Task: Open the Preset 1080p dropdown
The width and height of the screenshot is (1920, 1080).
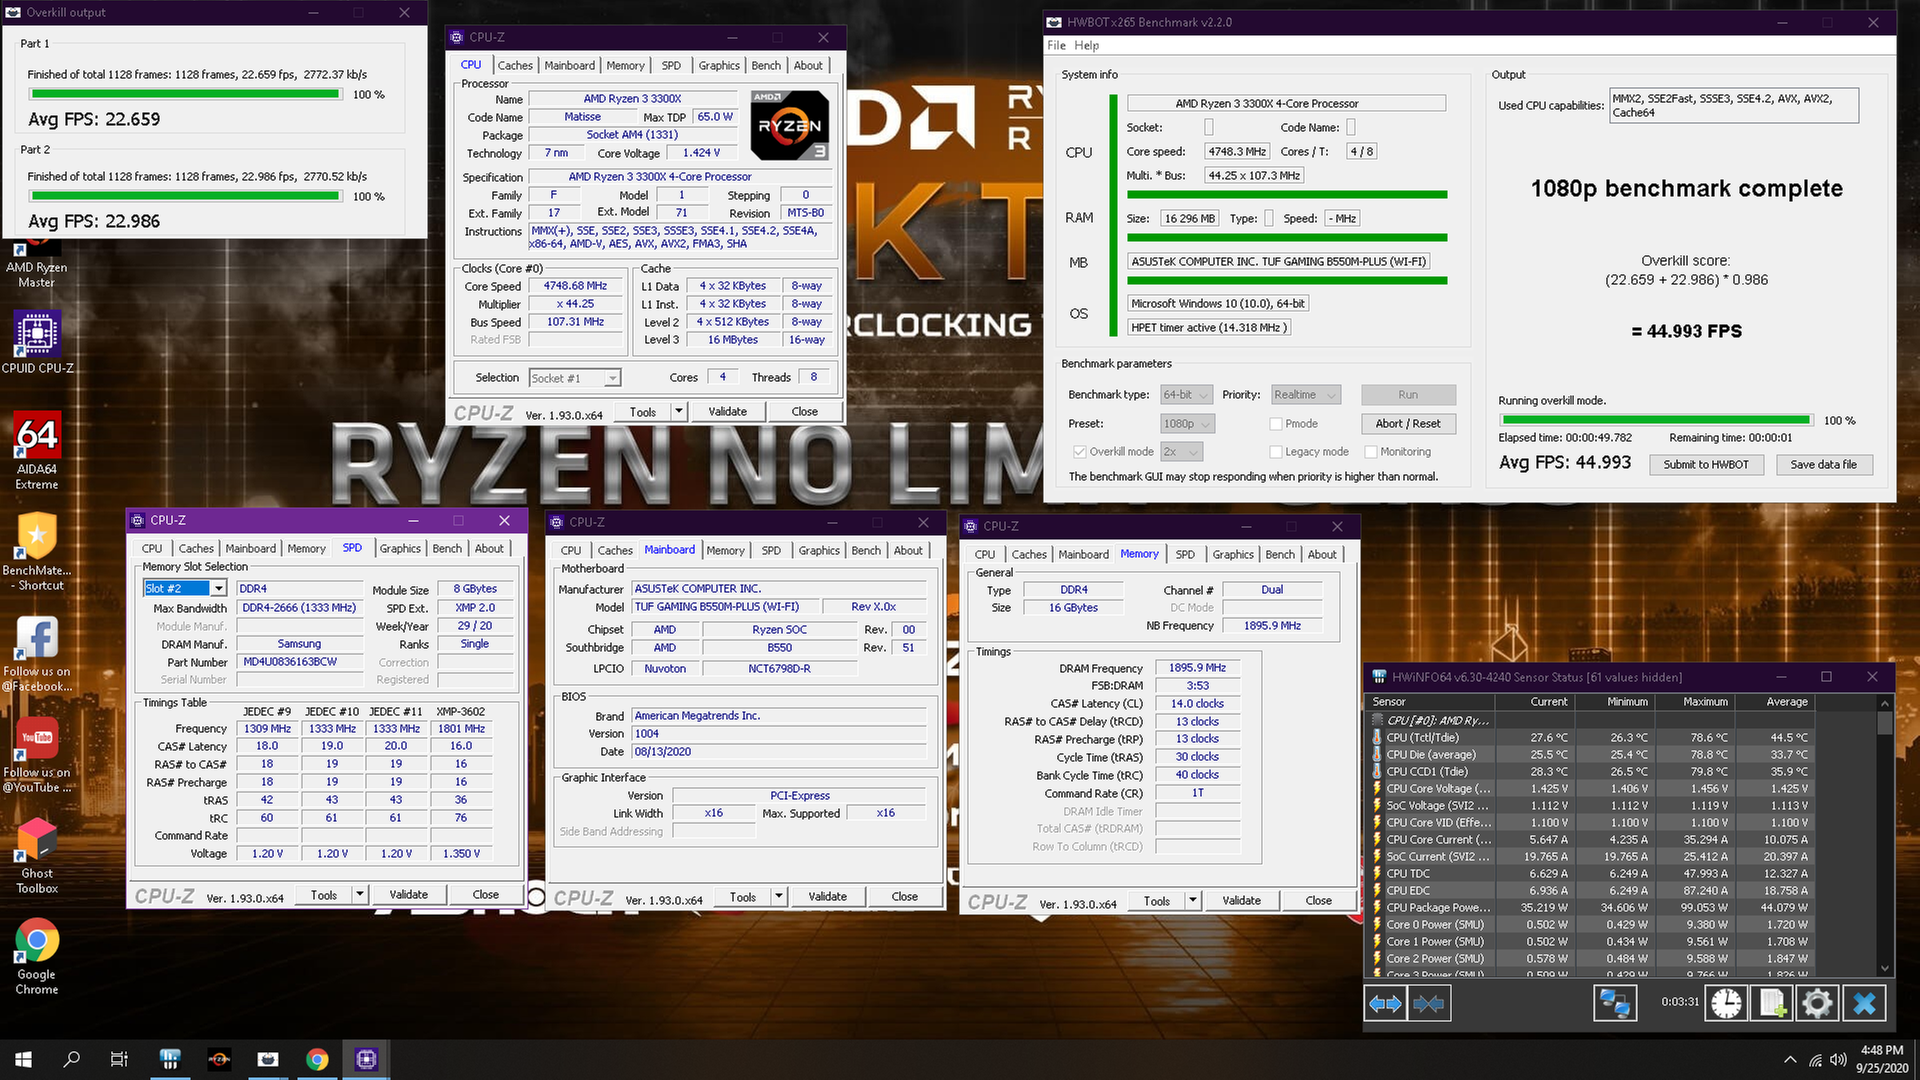Action: 1187,424
